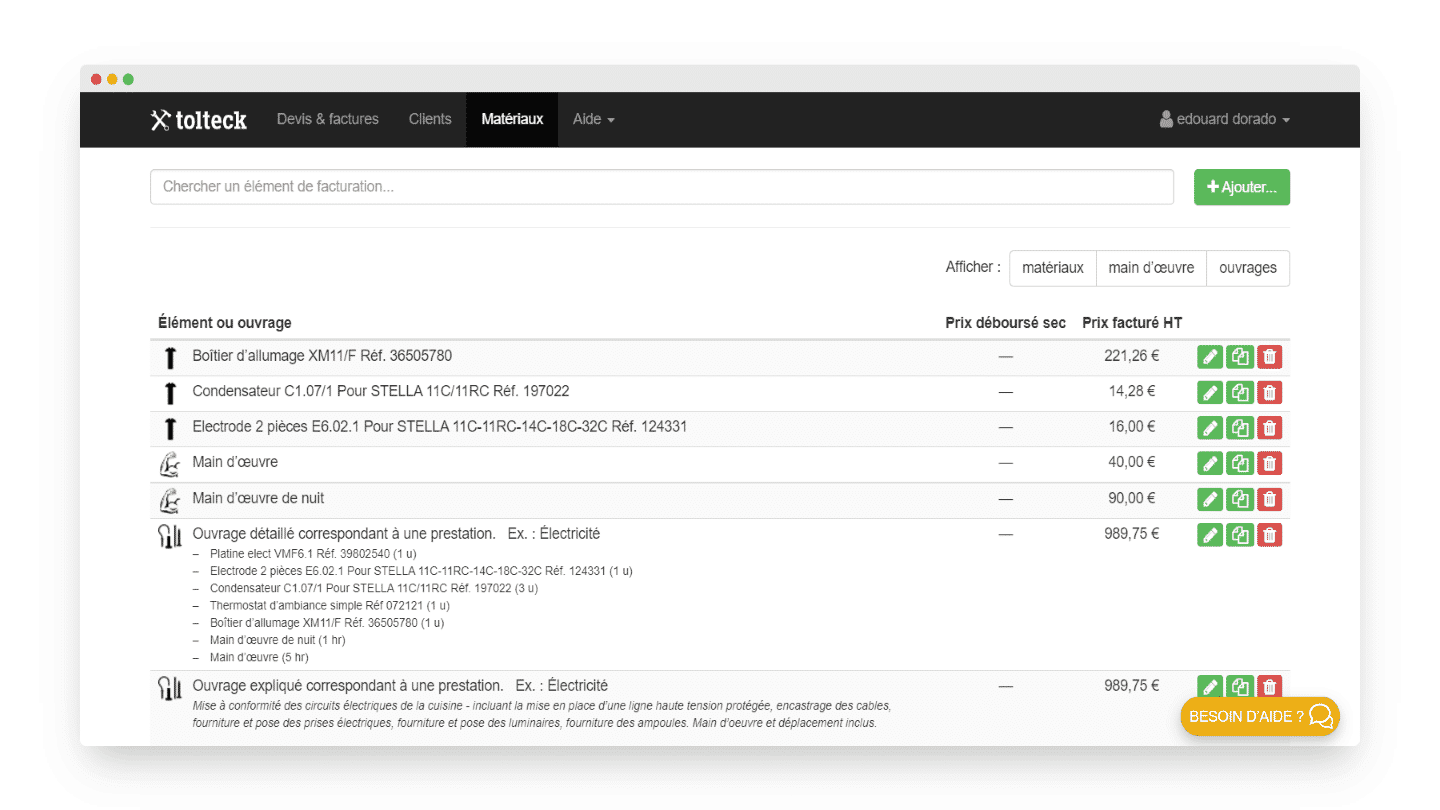
Task: Duplicate the Main d'œuvre de nuit row
Action: pos(1240,499)
